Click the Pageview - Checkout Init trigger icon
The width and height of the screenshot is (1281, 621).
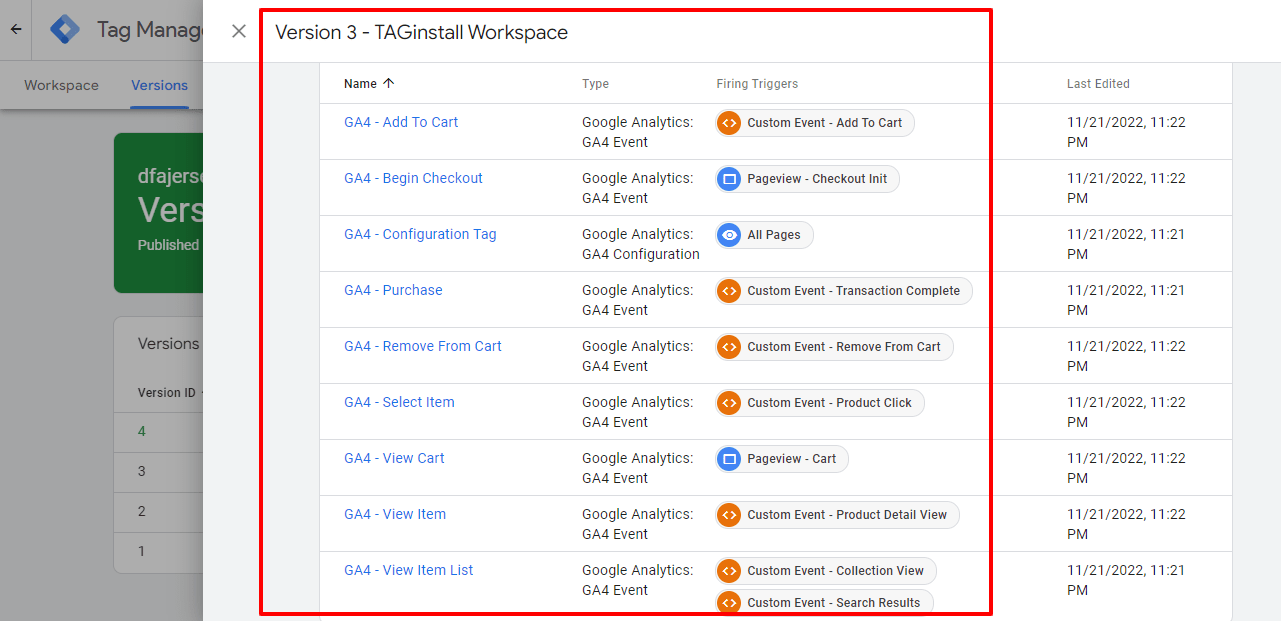(x=730, y=179)
